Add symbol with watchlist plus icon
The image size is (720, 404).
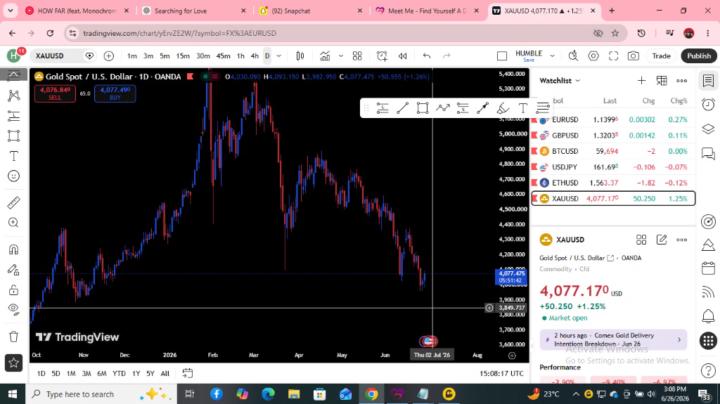pyautogui.click(x=641, y=81)
